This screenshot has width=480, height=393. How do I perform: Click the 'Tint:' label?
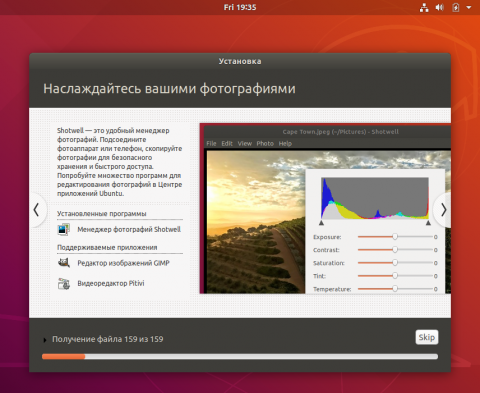319,276
